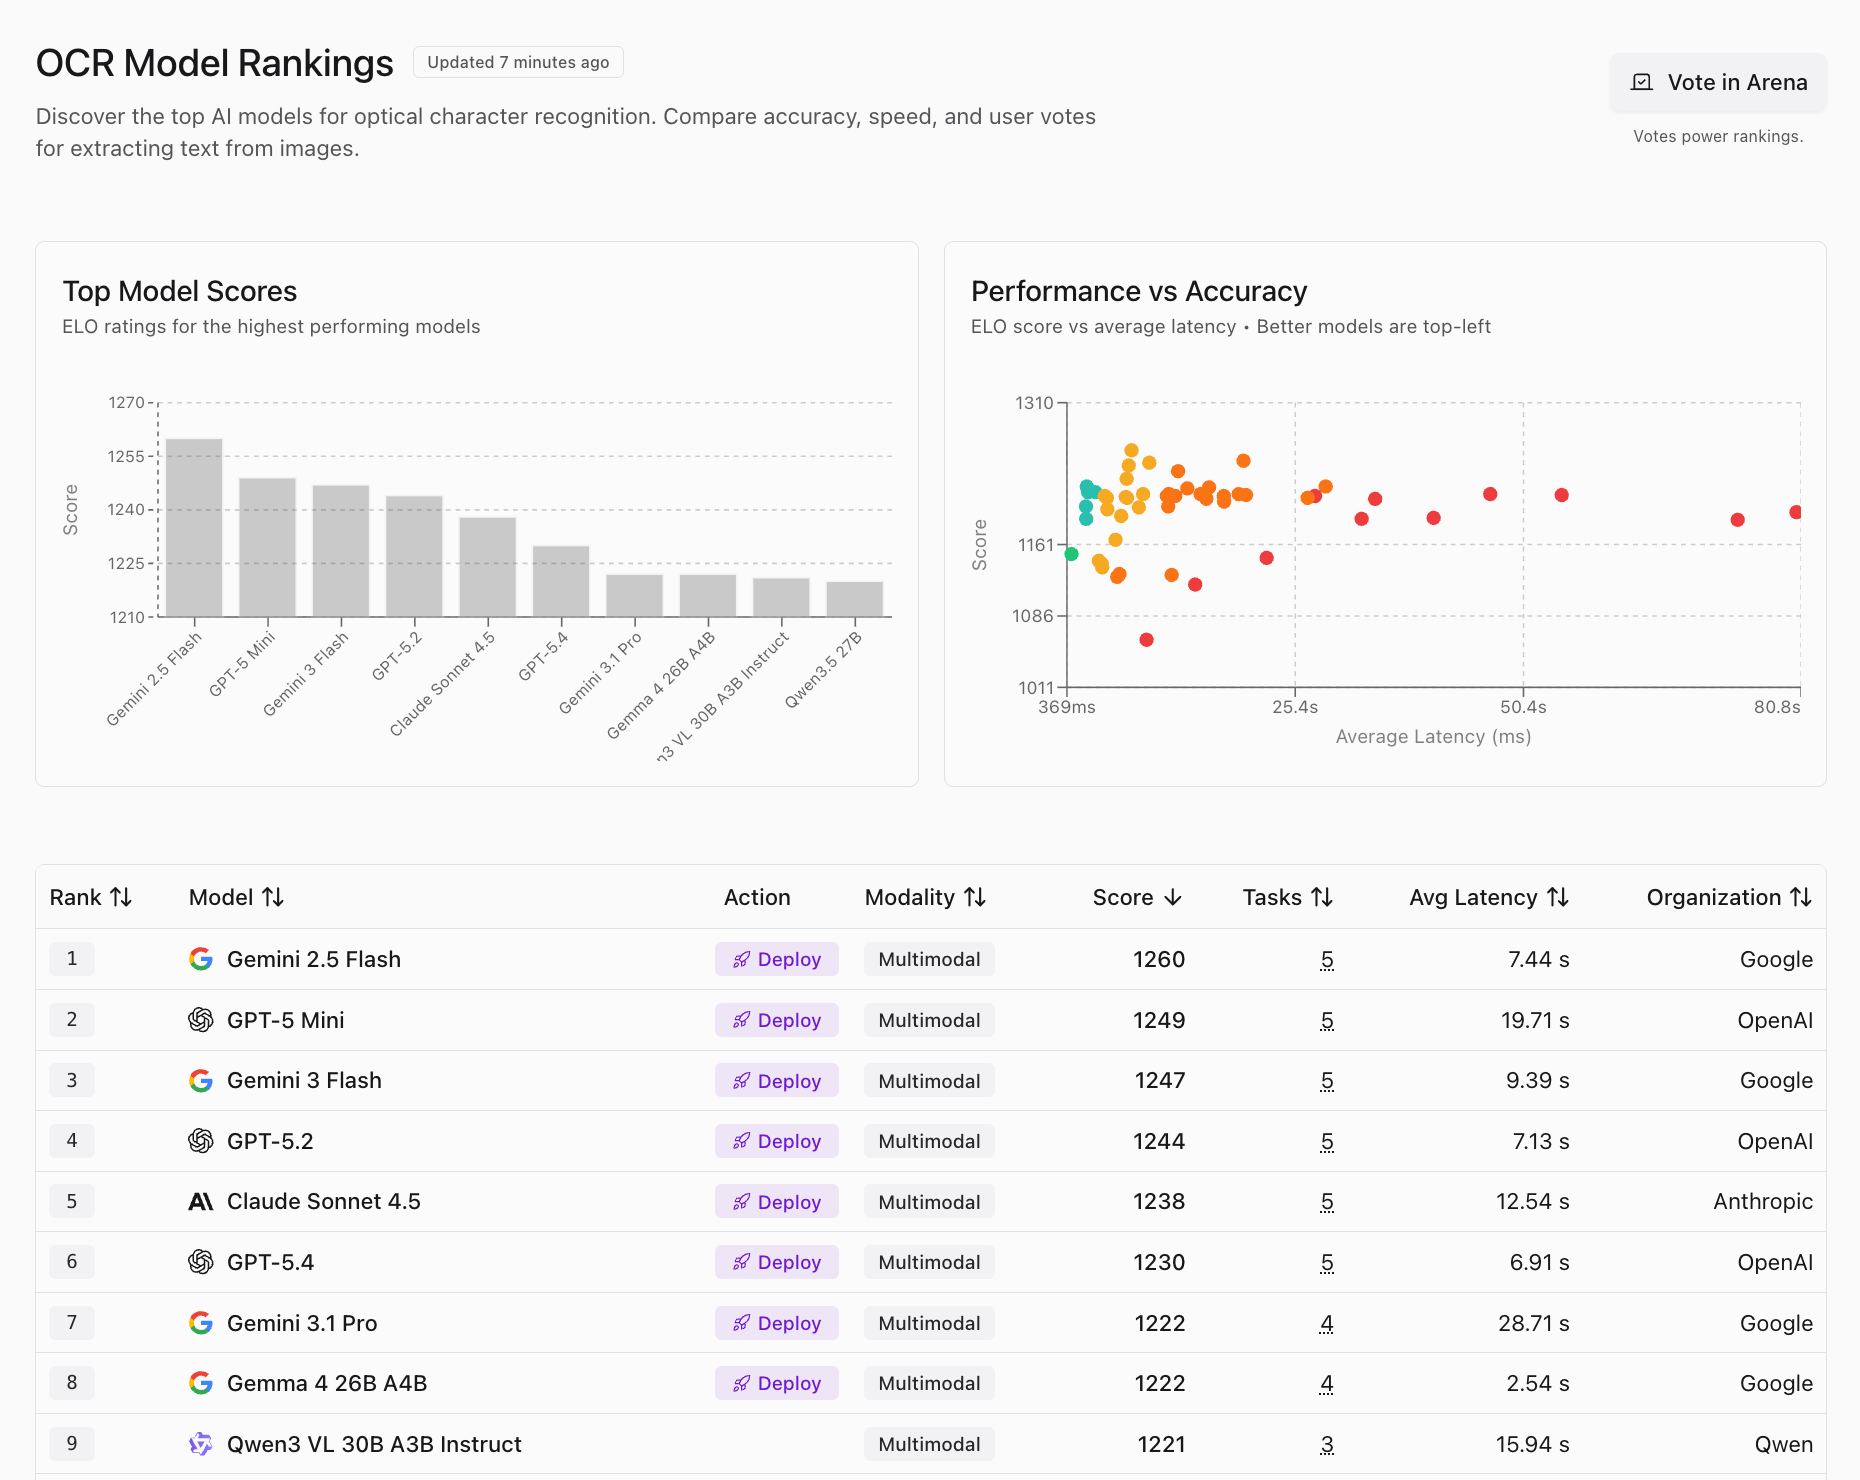
Task: Click the Google logo beside Gemma 4 26B A4B
Action: click(201, 1383)
